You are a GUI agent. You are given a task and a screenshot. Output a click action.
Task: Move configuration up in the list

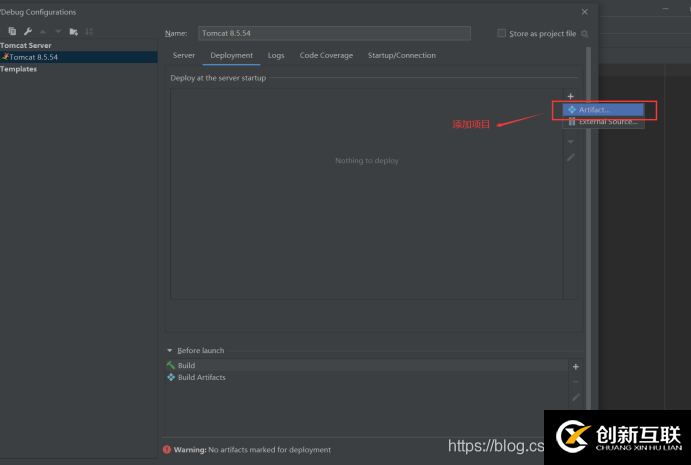click(x=43, y=31)
